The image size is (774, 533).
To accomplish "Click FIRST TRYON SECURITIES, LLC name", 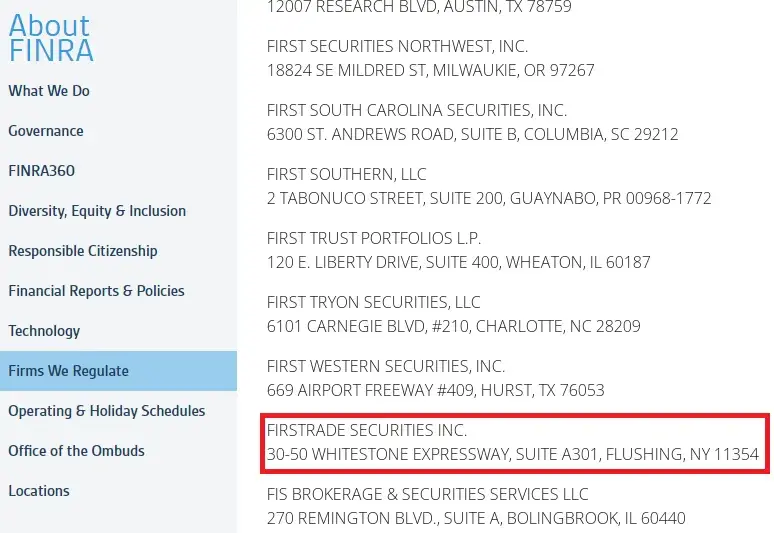I will (x=374, y=302).
